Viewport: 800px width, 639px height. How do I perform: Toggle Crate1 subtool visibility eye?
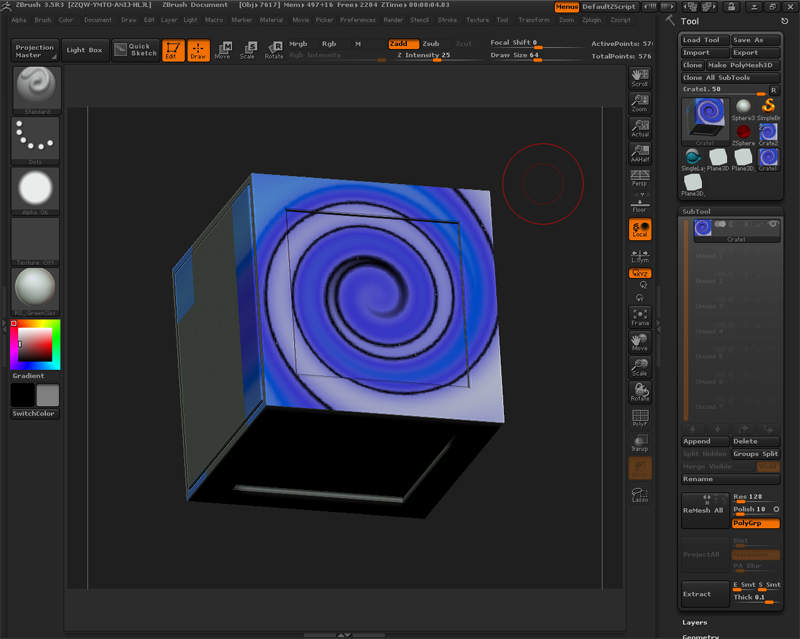(x=773, y=225)
